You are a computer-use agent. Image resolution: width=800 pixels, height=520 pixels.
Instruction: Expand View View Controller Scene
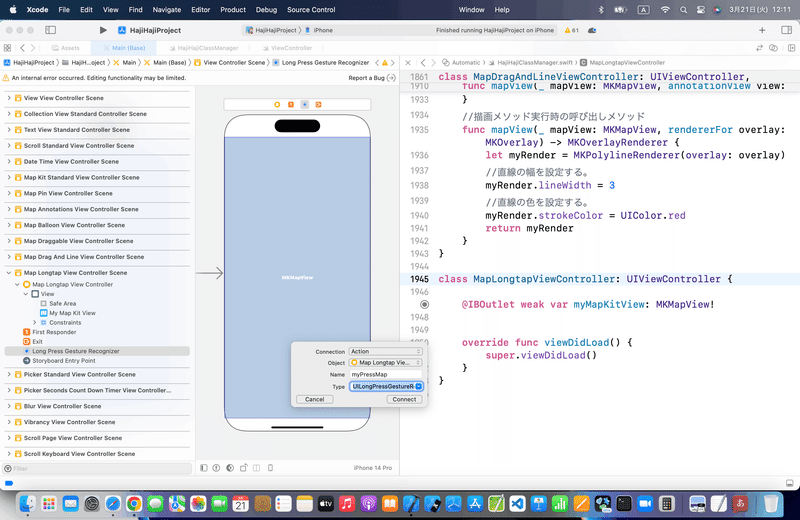pos(9,97)
